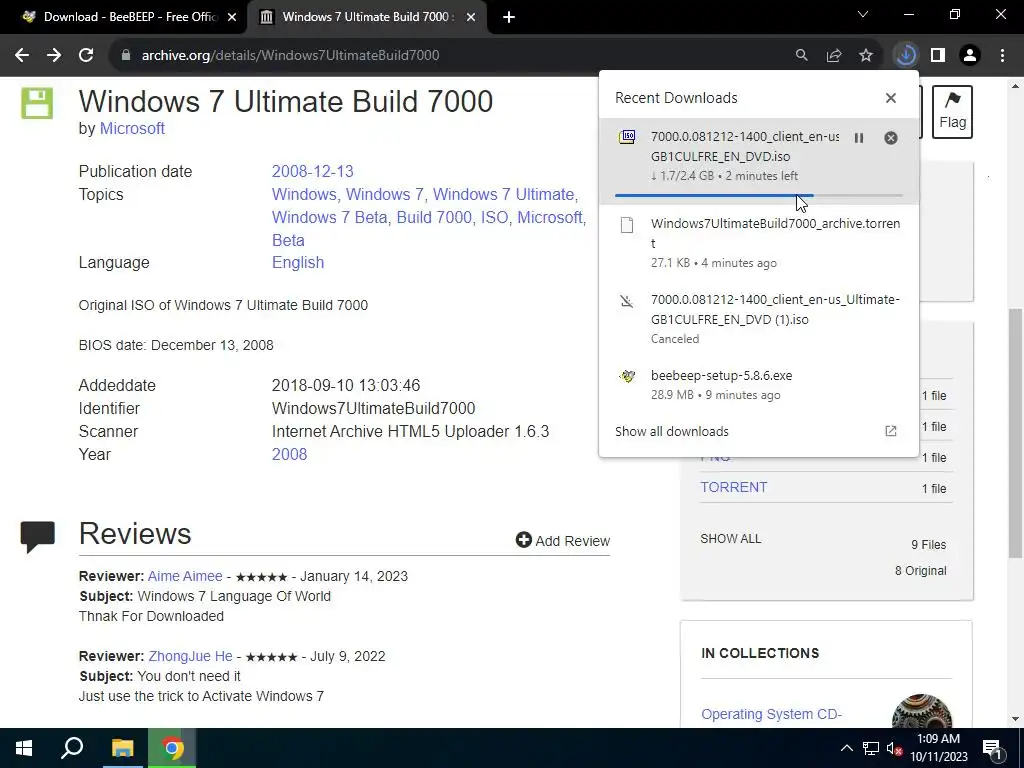Open the taskbar clock and date

pos(938,748)
